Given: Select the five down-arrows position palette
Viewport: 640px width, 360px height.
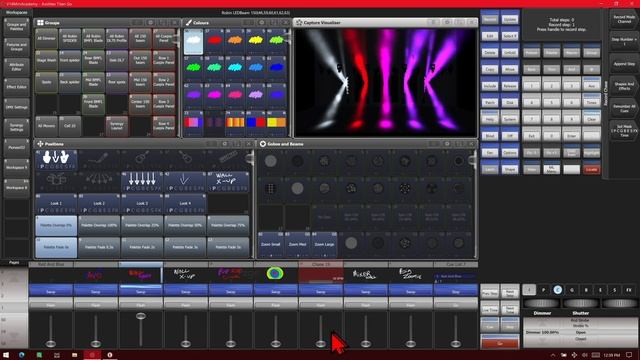Looking at the screenshot, I should pyautogui.click(x=142, y=182).
